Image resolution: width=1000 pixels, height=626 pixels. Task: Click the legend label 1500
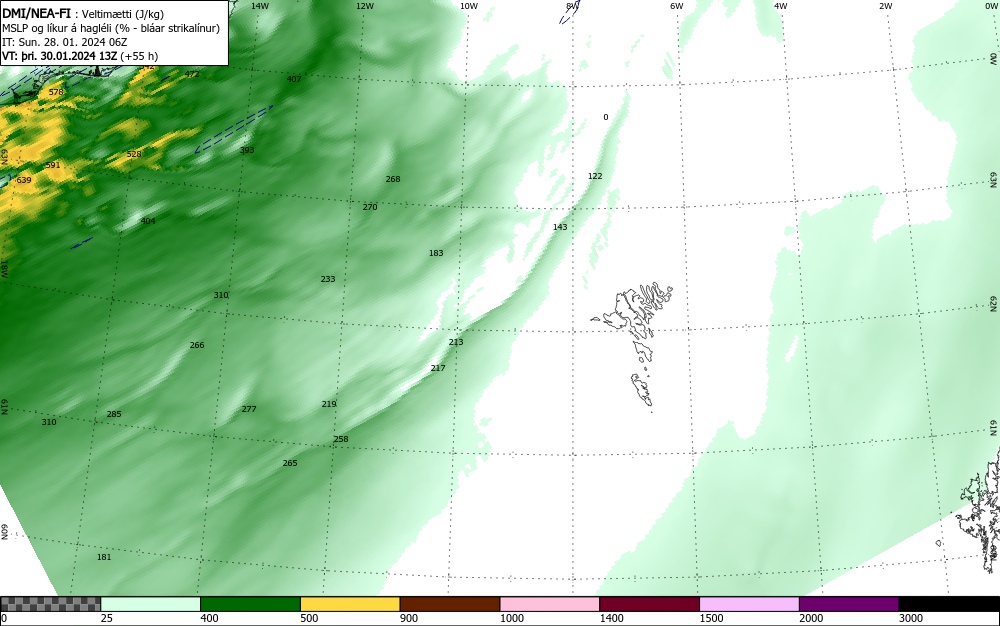(x=711, y=618)
